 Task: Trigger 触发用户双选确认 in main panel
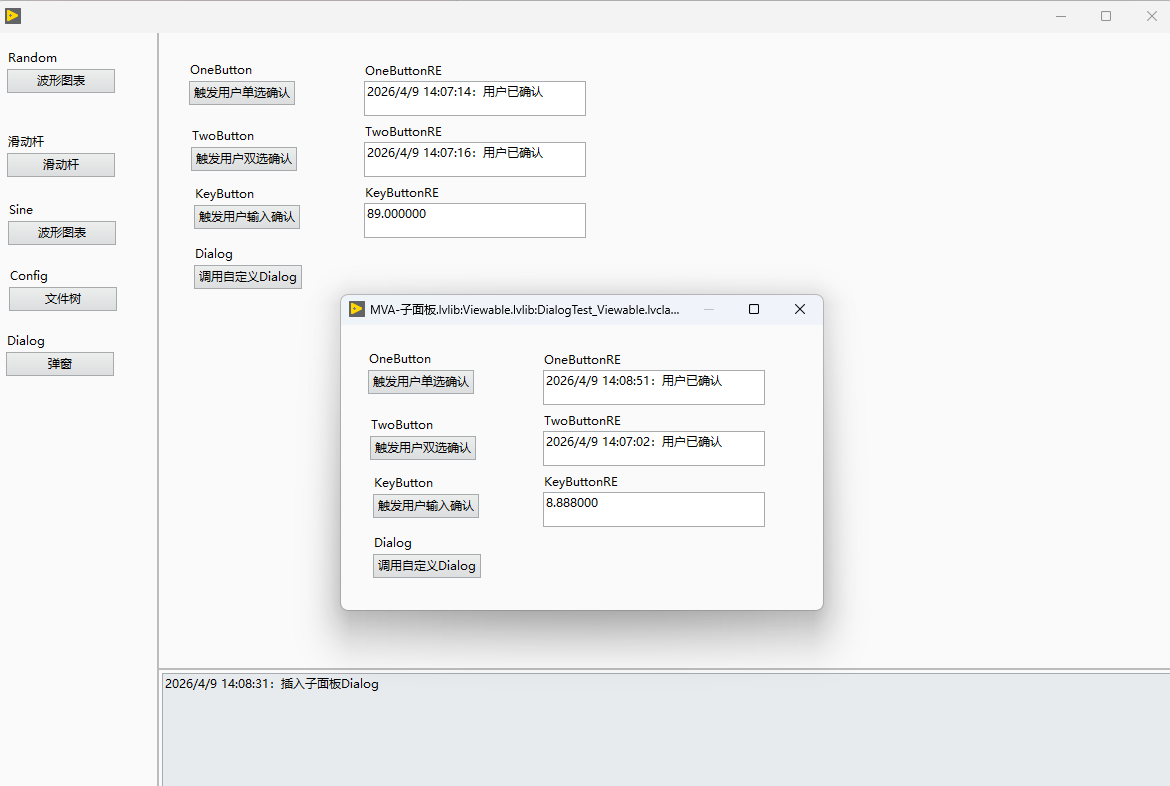point(244,159)
